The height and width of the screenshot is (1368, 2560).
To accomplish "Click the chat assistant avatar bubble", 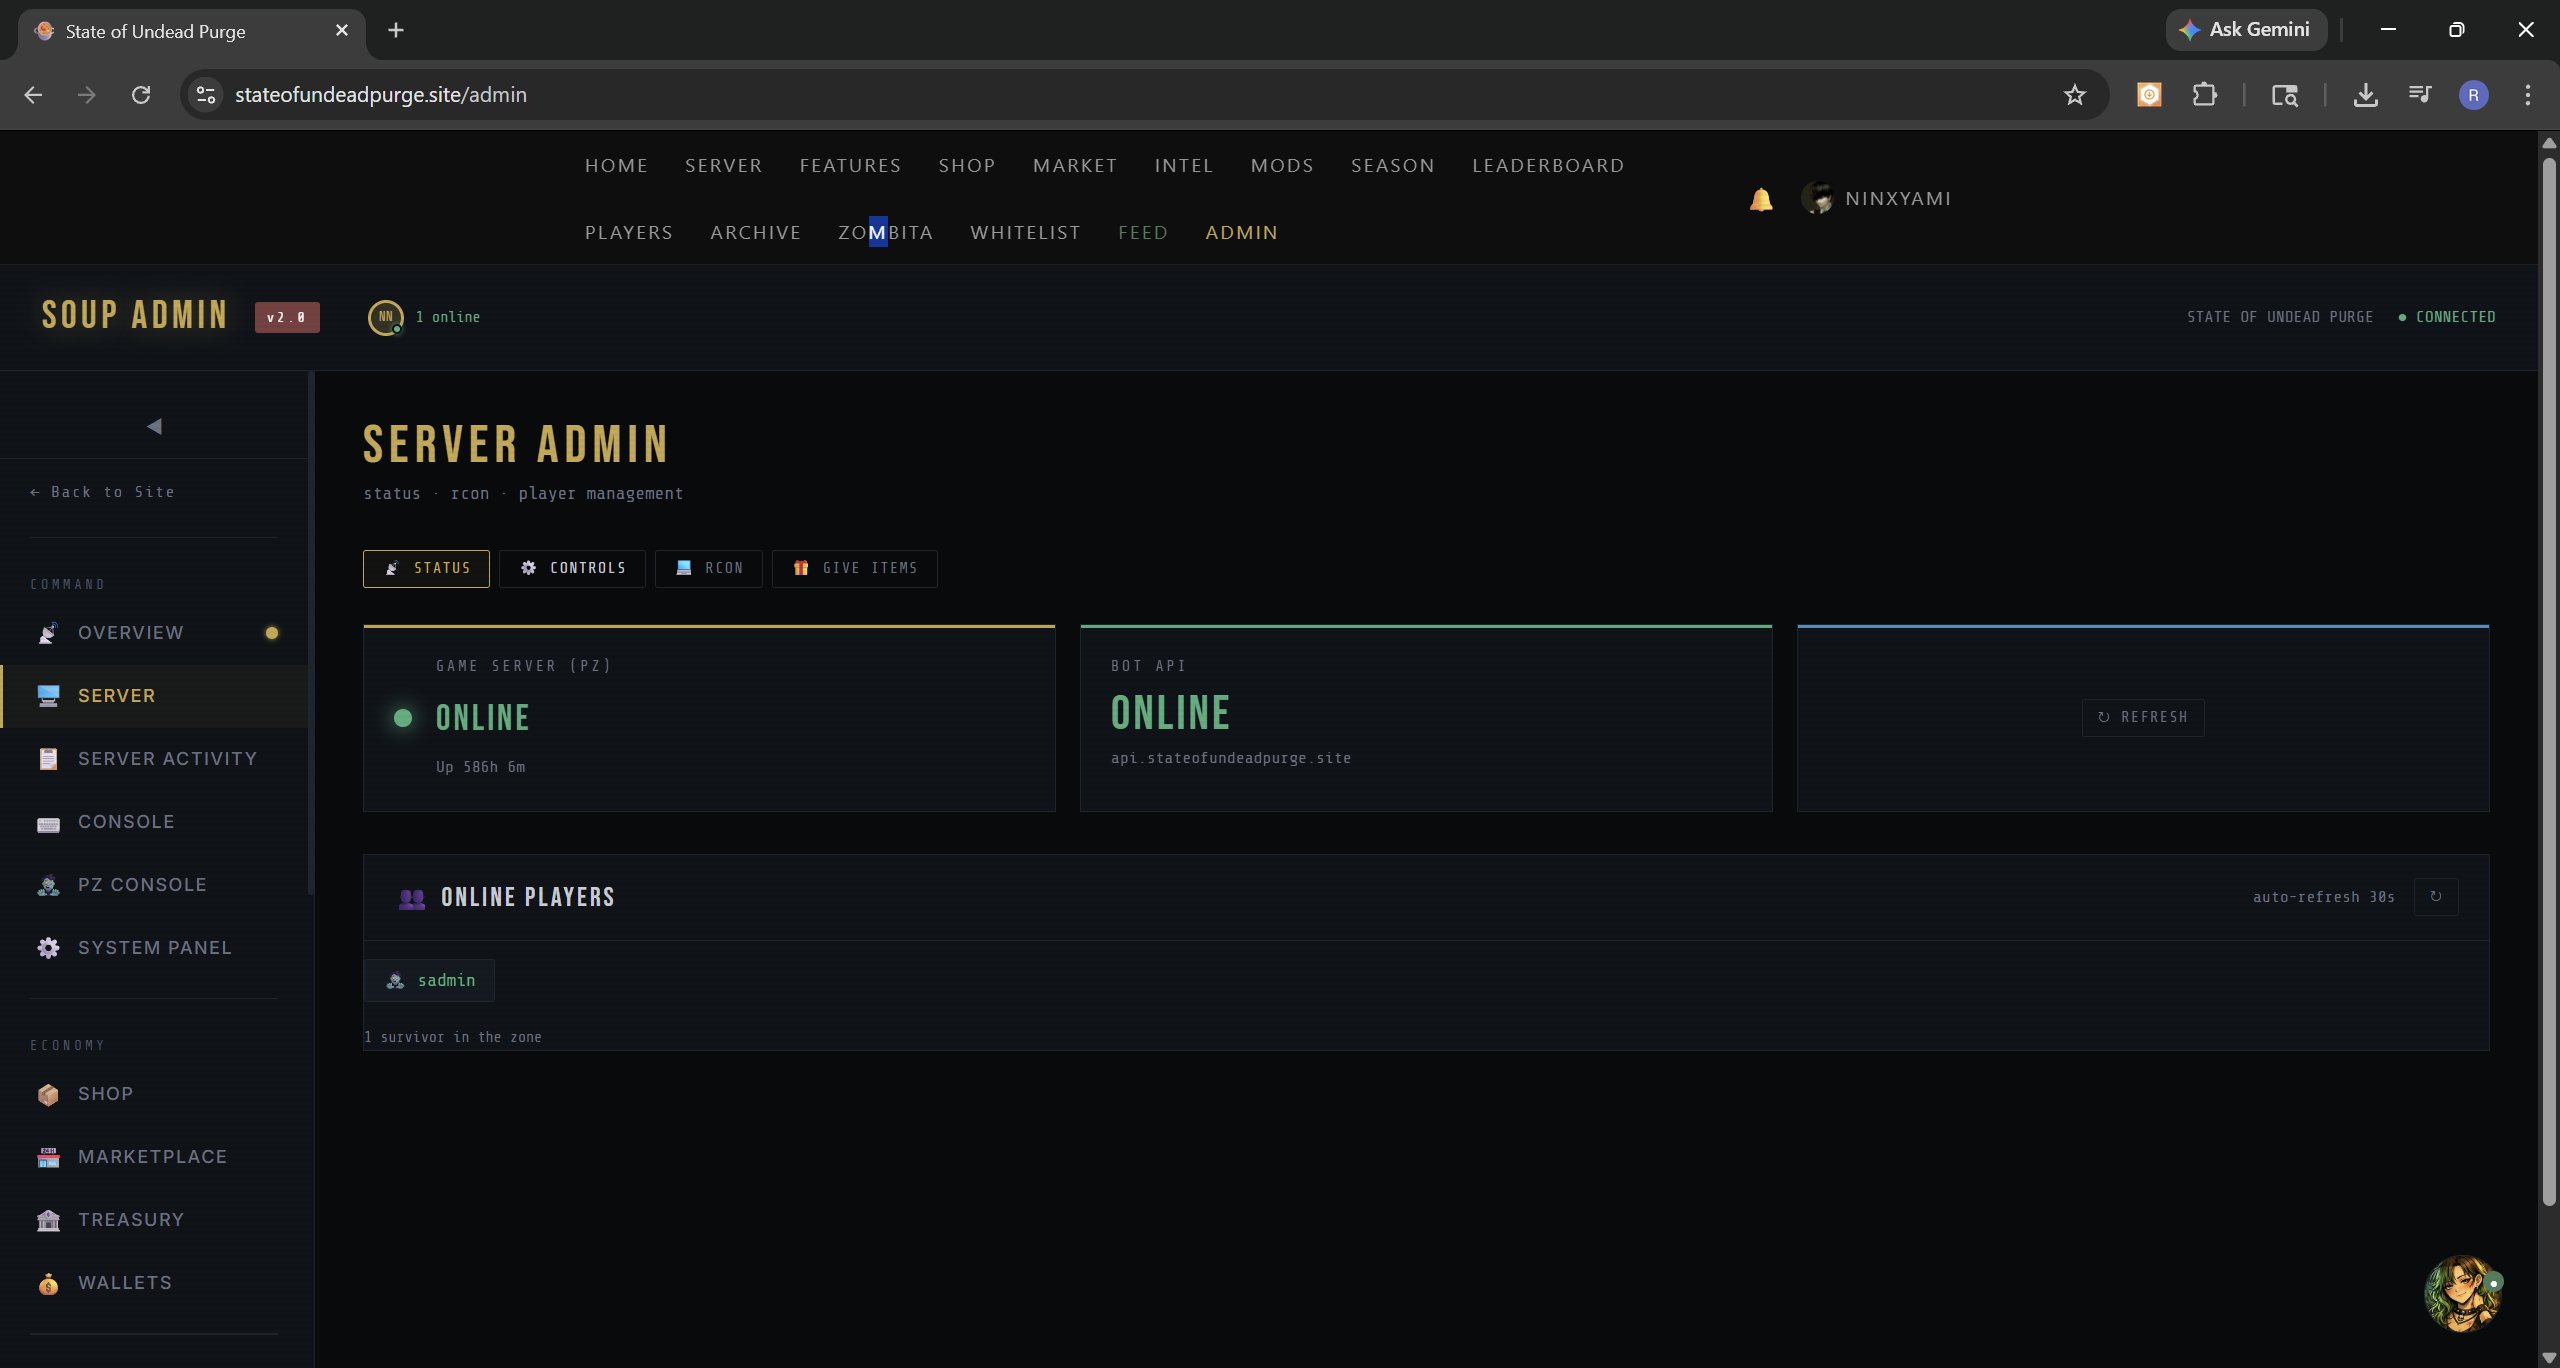I will [x=2463, y=1293].
